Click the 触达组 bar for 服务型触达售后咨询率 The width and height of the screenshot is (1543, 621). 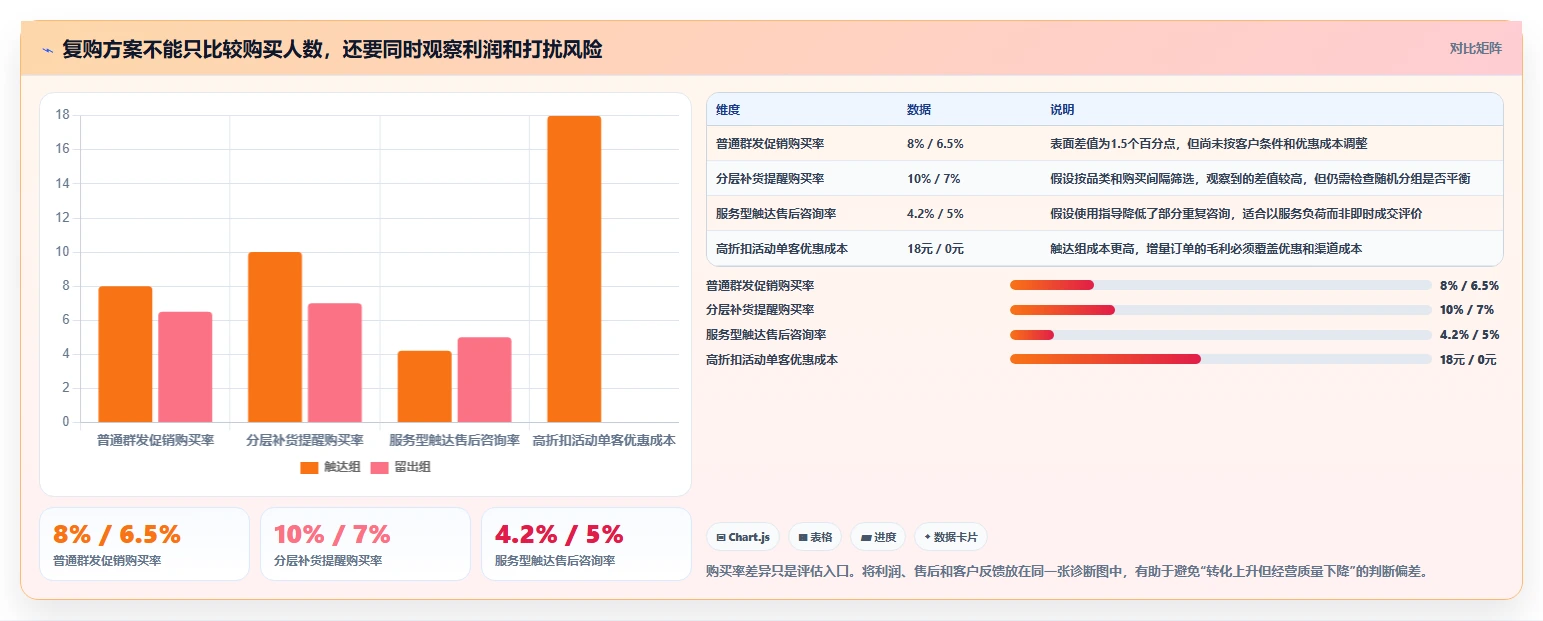coord(424,386)
